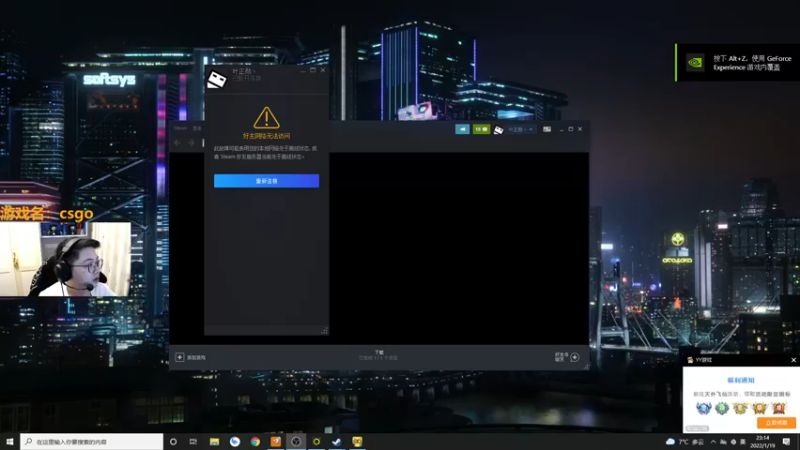Open the orange question mark app on taskbar

276,441
